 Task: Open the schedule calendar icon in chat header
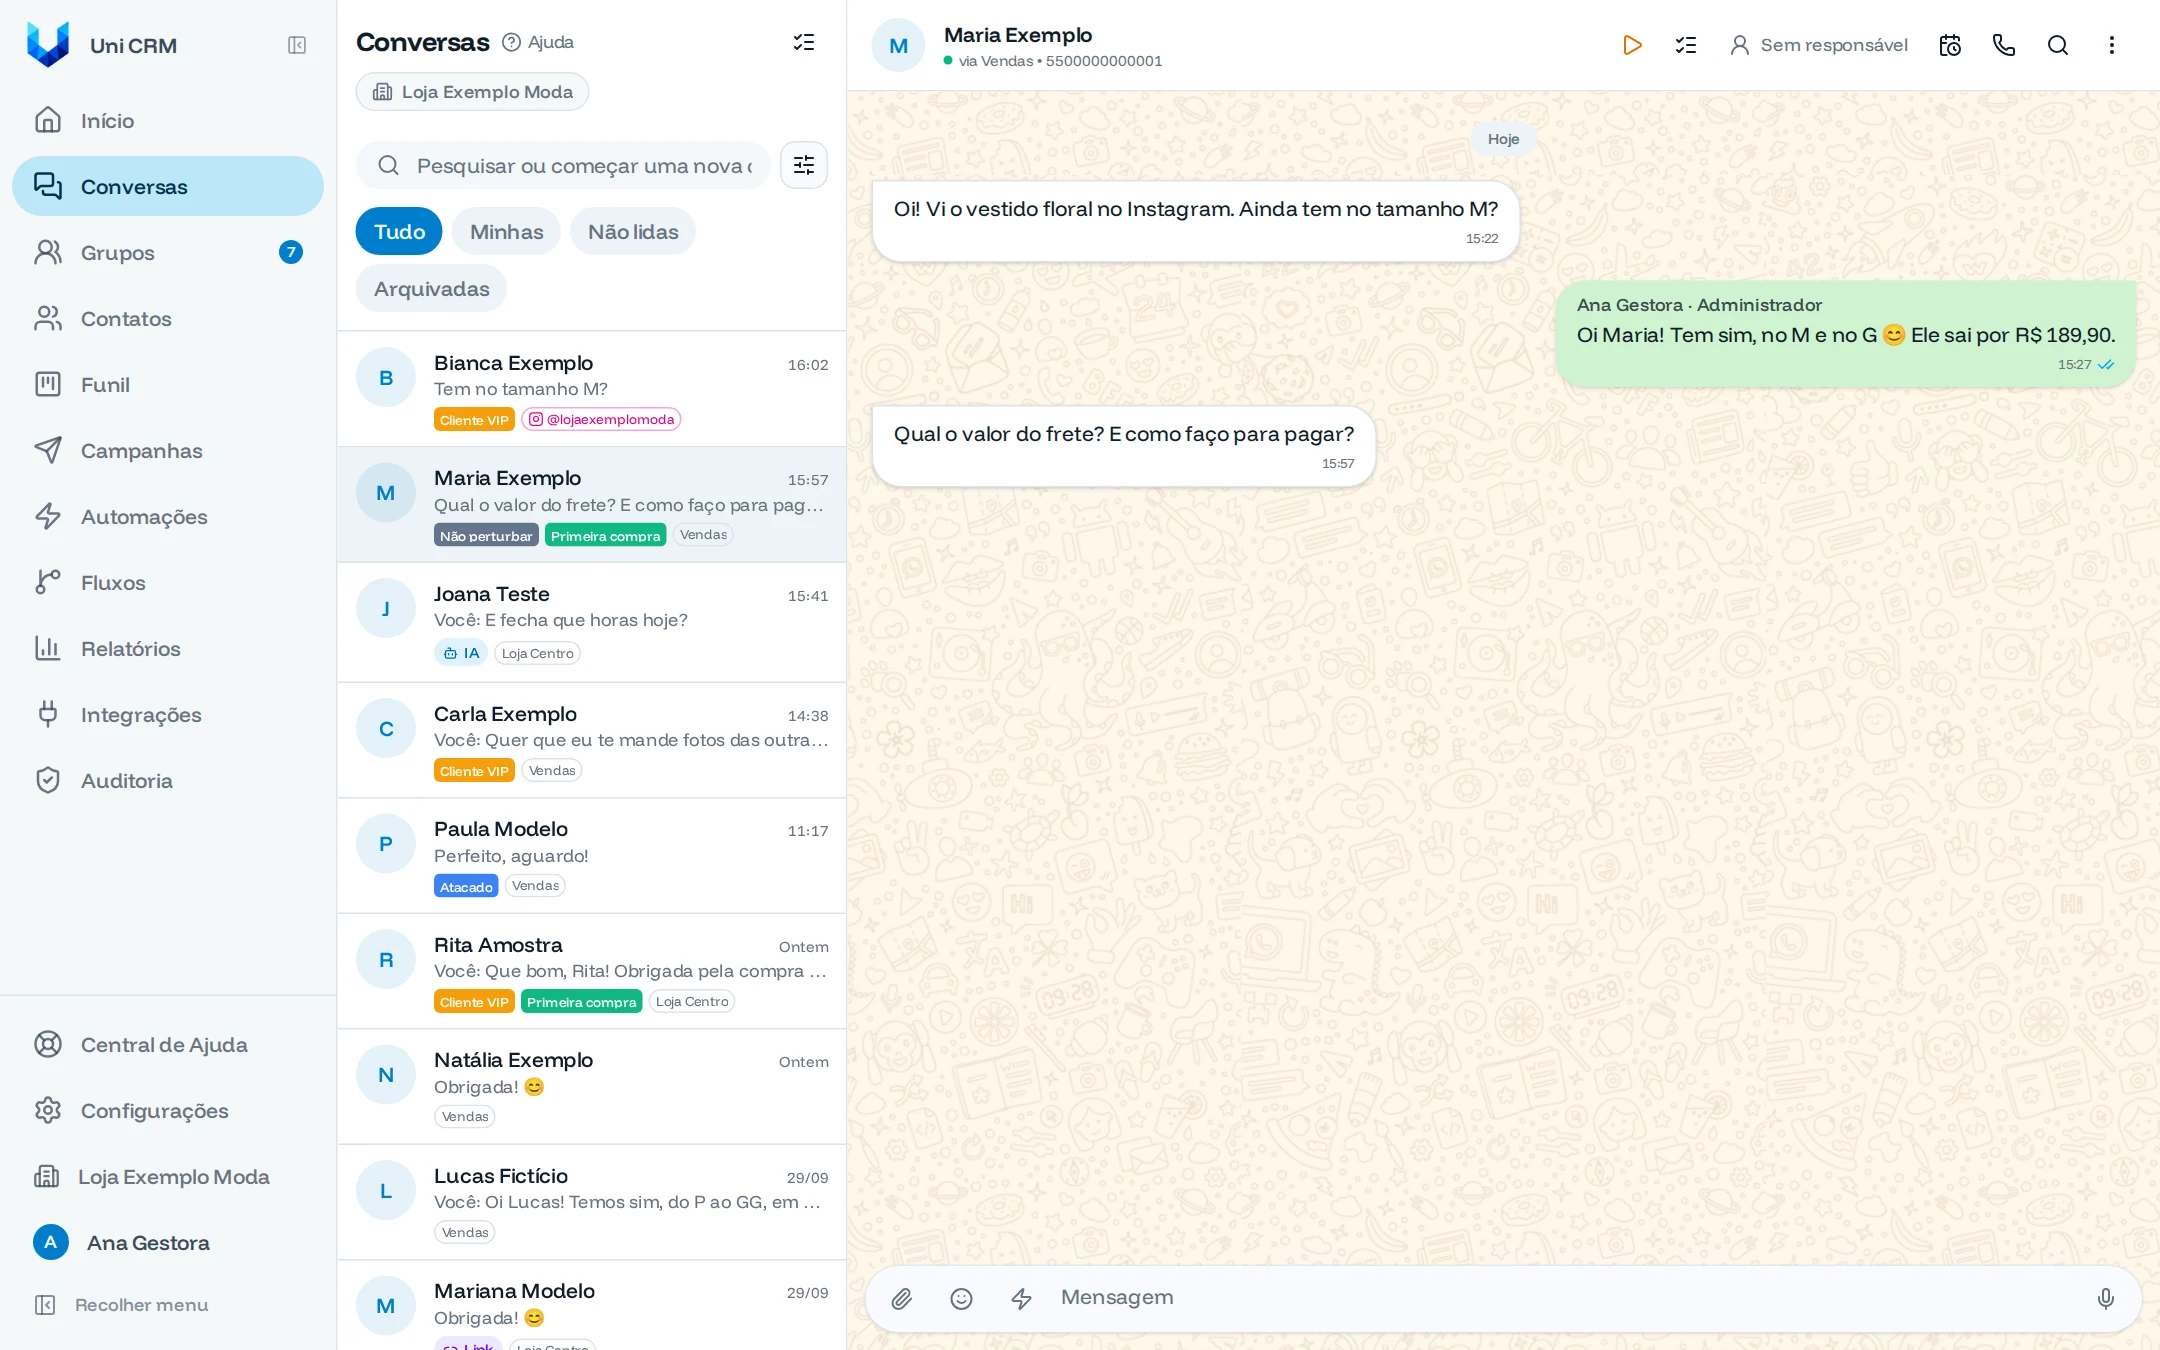tap(1950, 45)
